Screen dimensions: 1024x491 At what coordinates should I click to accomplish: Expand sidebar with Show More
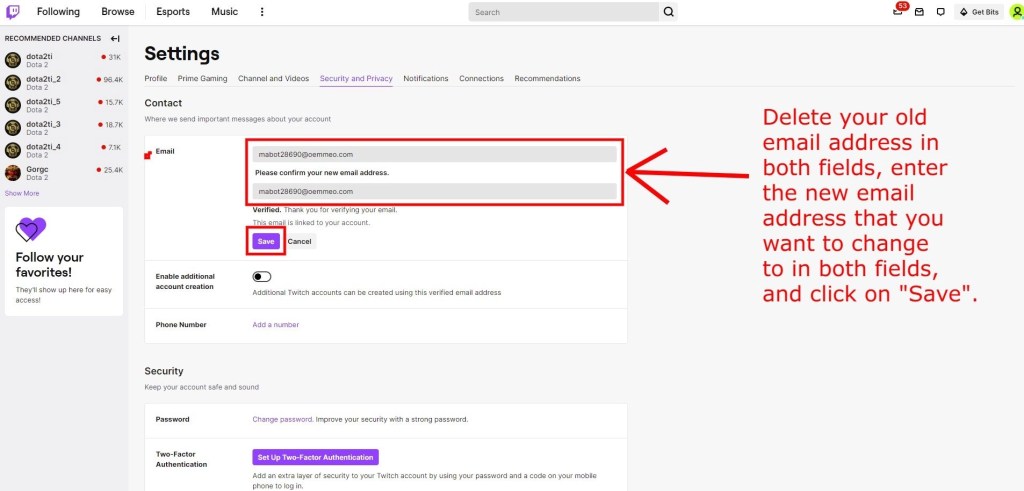click(22, 193)
